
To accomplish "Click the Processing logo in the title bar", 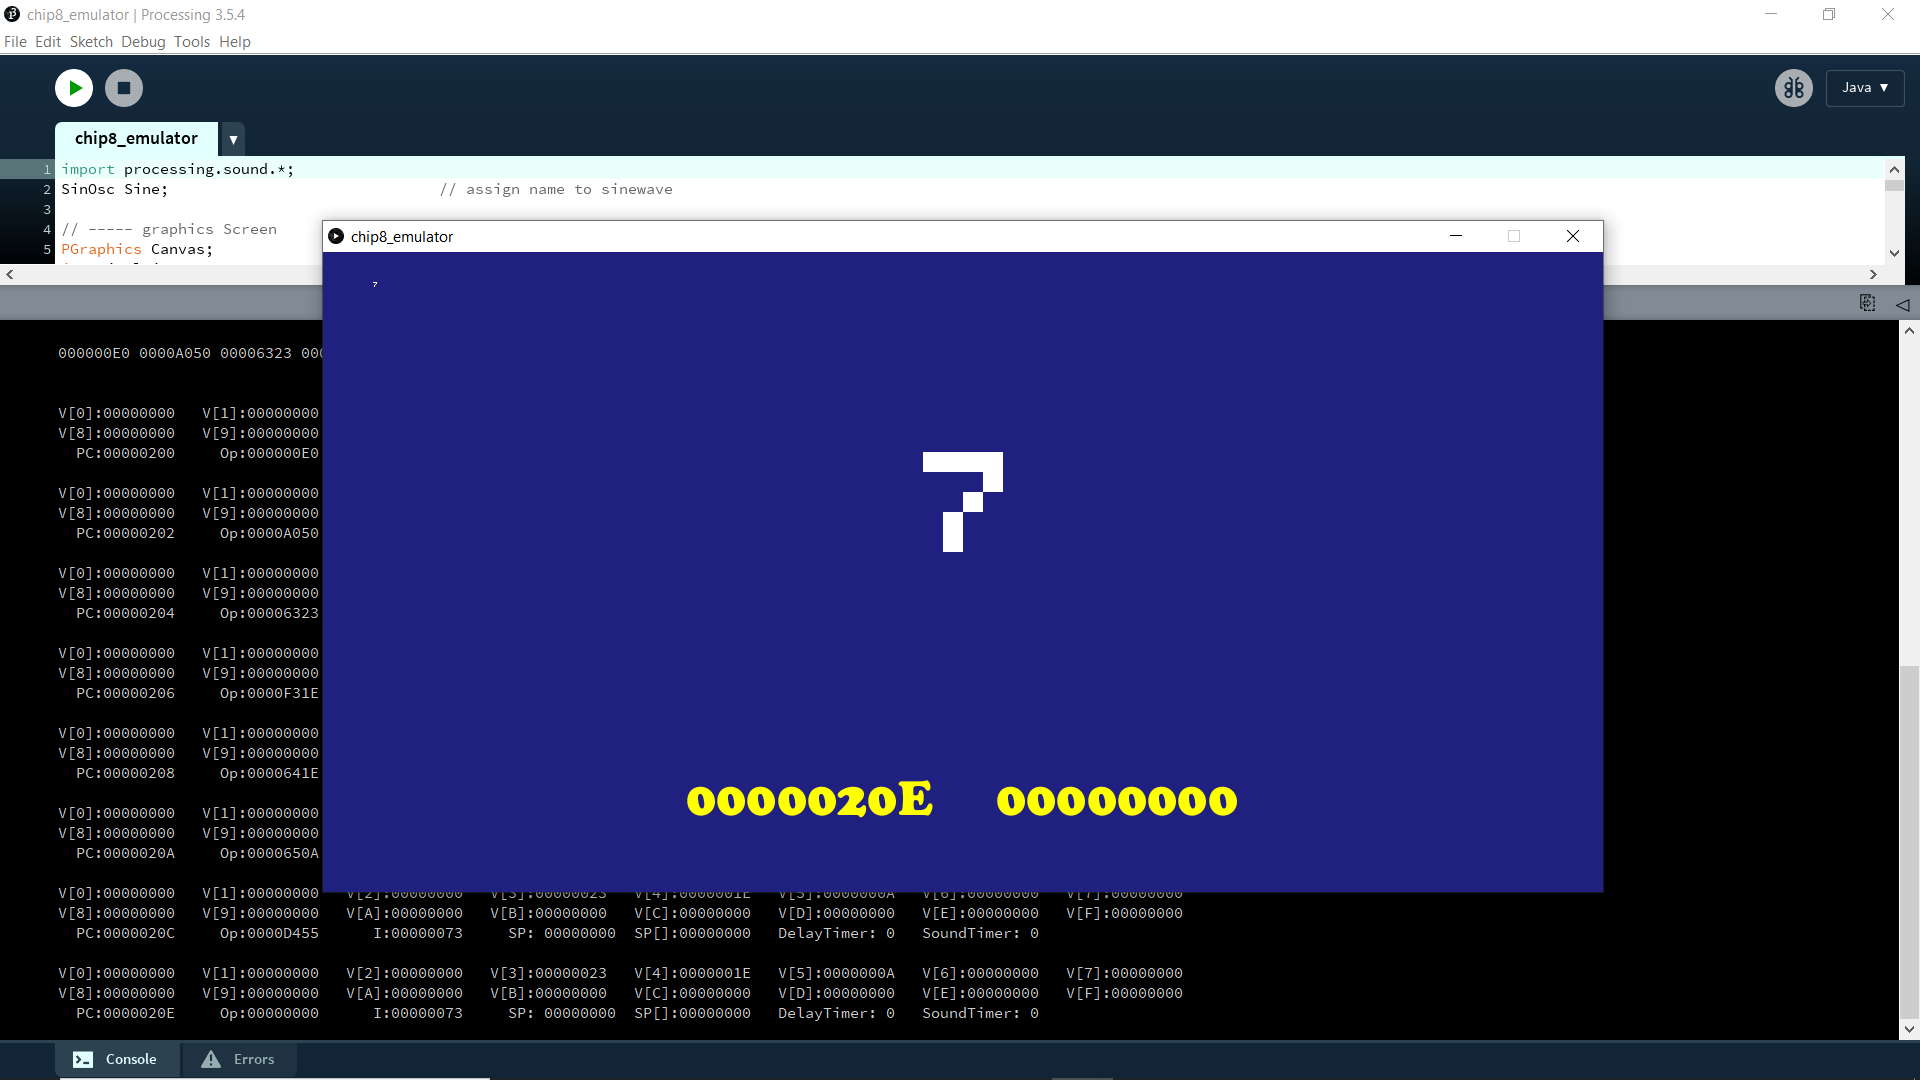I will tap(11, 14).
